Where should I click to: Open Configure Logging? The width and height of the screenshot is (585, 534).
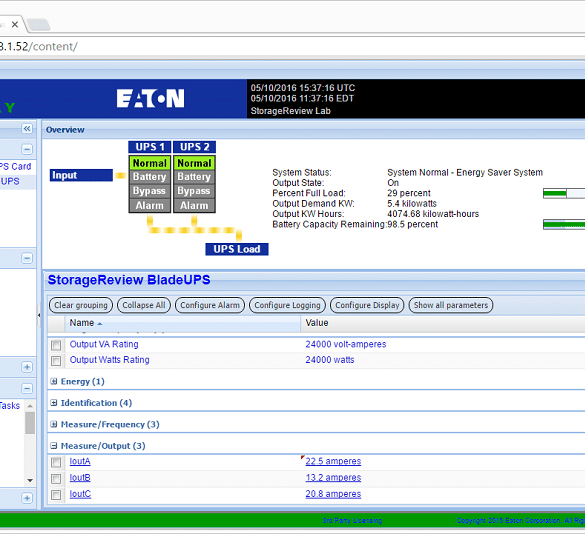pyautogui.click(x=287, y=305)
